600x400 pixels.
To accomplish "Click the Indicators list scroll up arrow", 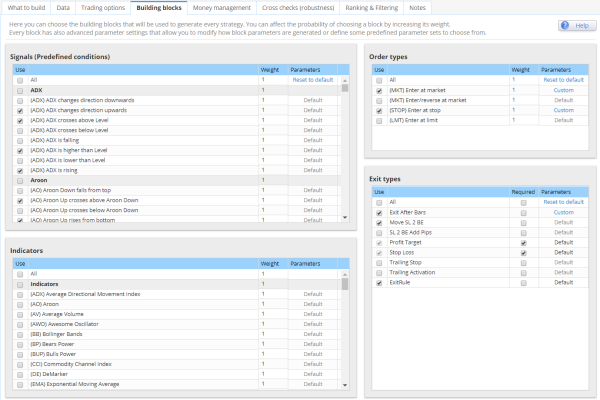I will tap(345, 274).
